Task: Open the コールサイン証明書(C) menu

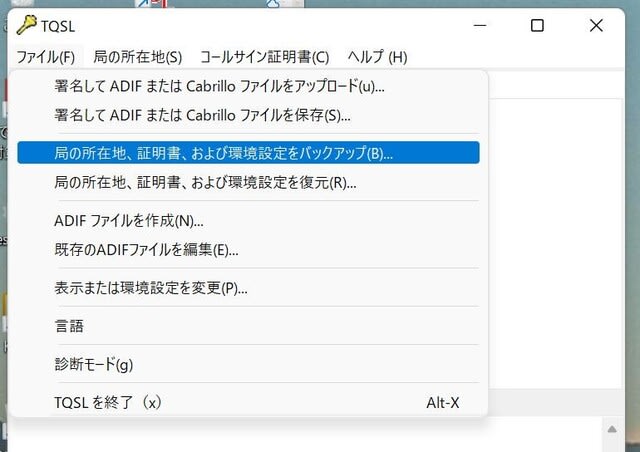Action: [x=264, y=57]
